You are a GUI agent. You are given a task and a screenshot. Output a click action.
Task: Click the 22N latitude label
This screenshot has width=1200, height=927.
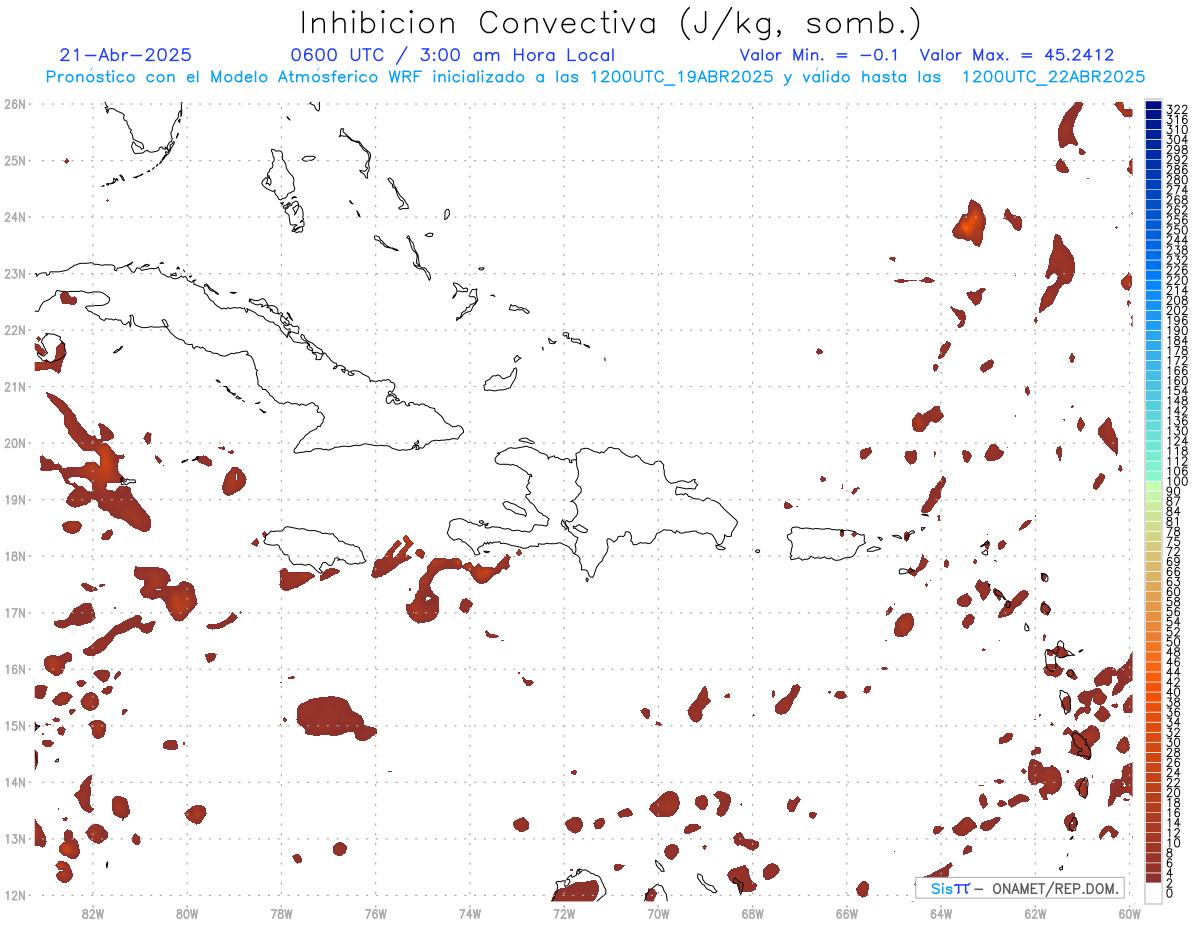[x=15, y=329]
